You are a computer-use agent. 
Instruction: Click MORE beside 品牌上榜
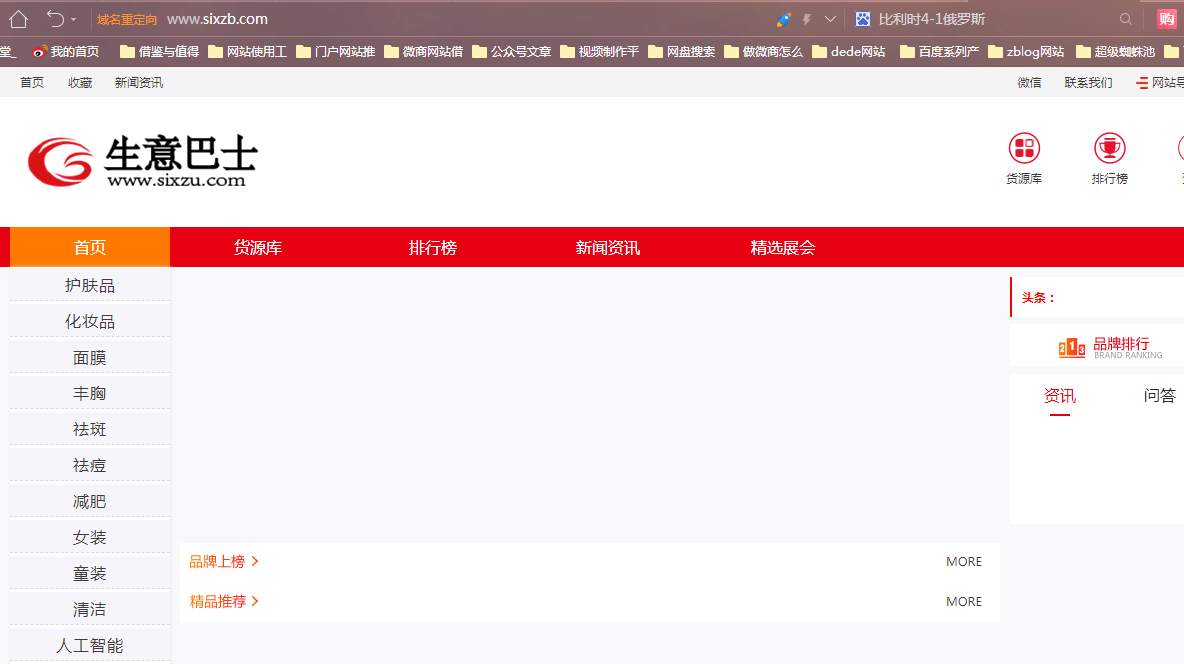coord(964,561)
